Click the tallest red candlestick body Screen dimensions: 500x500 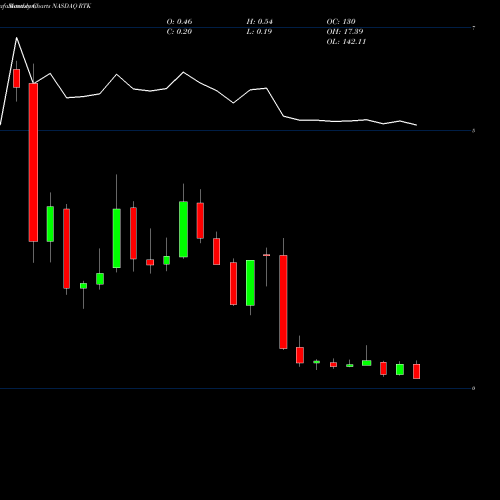click(33, 162)
